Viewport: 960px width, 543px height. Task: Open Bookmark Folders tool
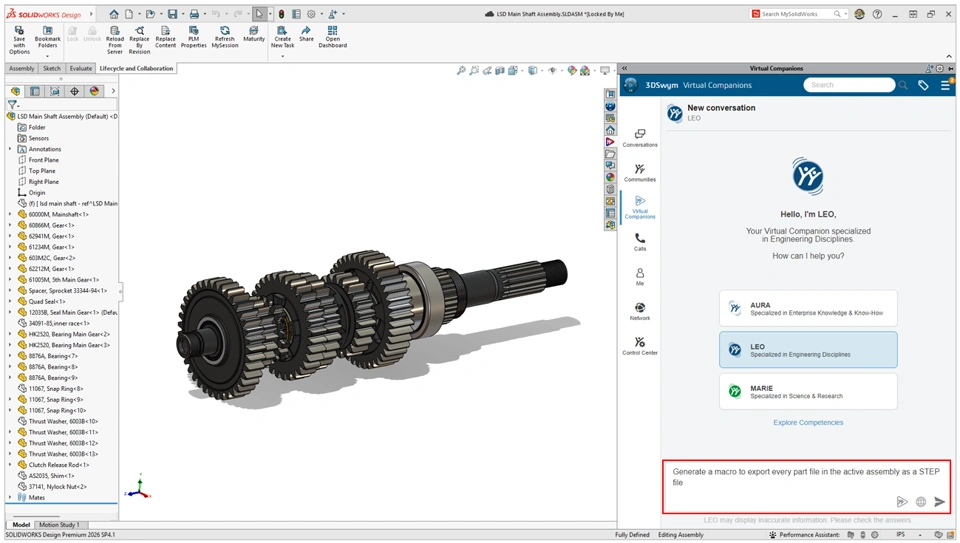pos(47,38)
